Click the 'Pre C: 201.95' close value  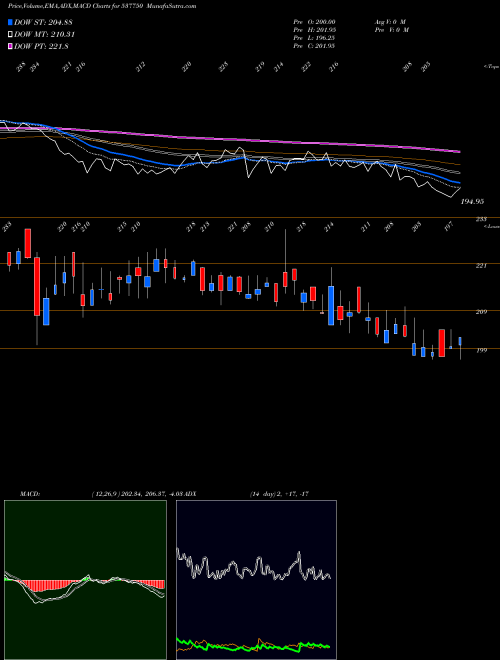point(314,46)
